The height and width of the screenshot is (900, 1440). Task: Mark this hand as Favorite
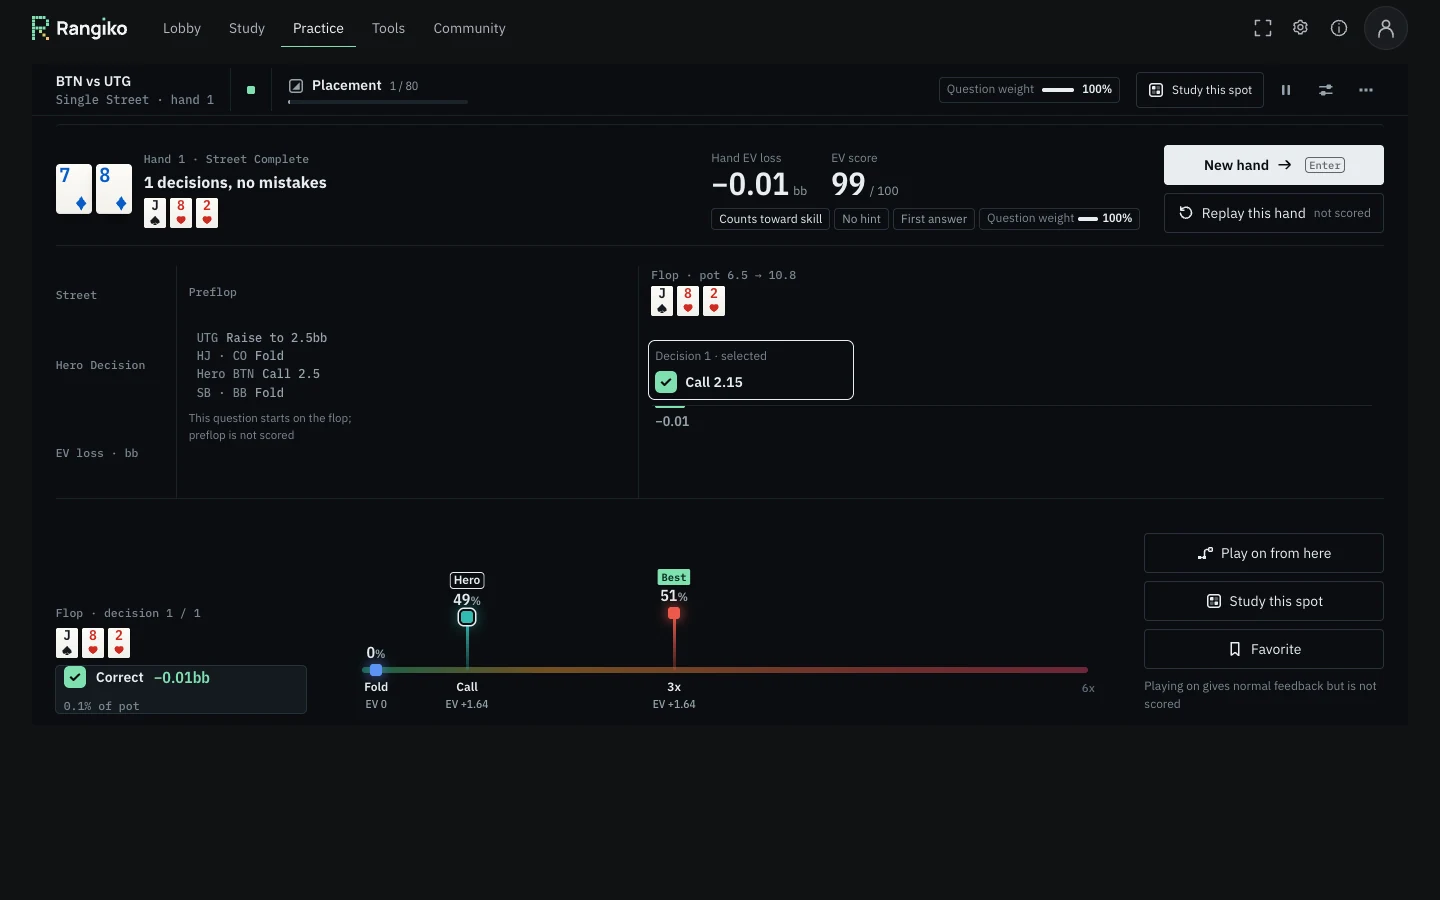1264,649
